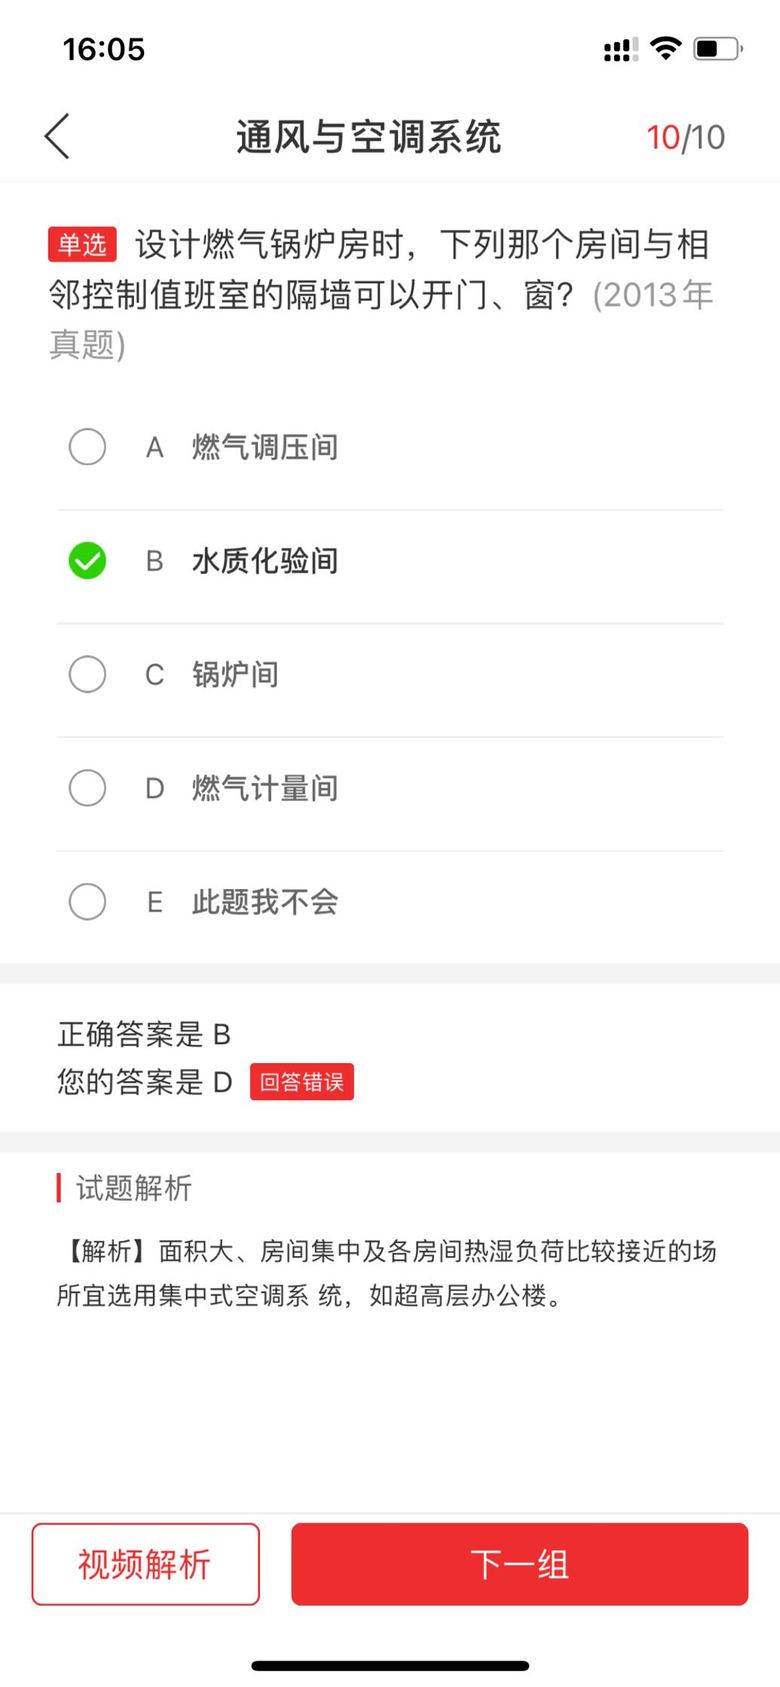Select option E 此题我不会 radio
The height and width of the screenshot is (1687, 780).
click(x=87, y=902)
